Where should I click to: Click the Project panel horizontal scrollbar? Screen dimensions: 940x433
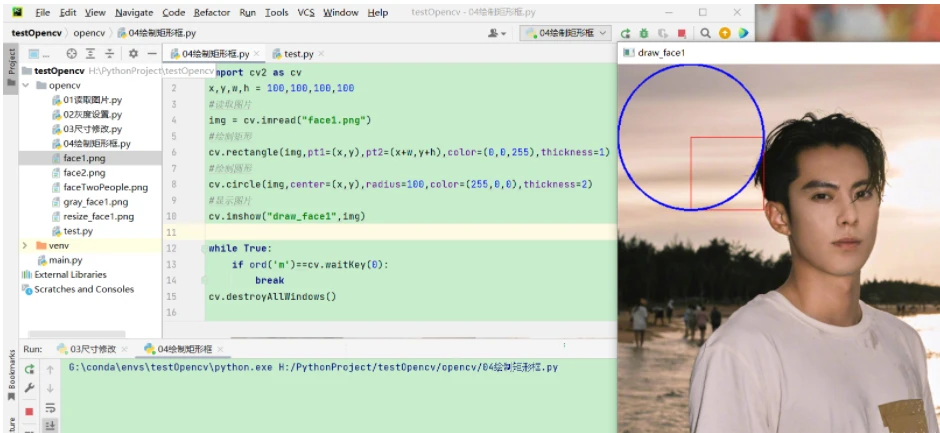point(77,333)
